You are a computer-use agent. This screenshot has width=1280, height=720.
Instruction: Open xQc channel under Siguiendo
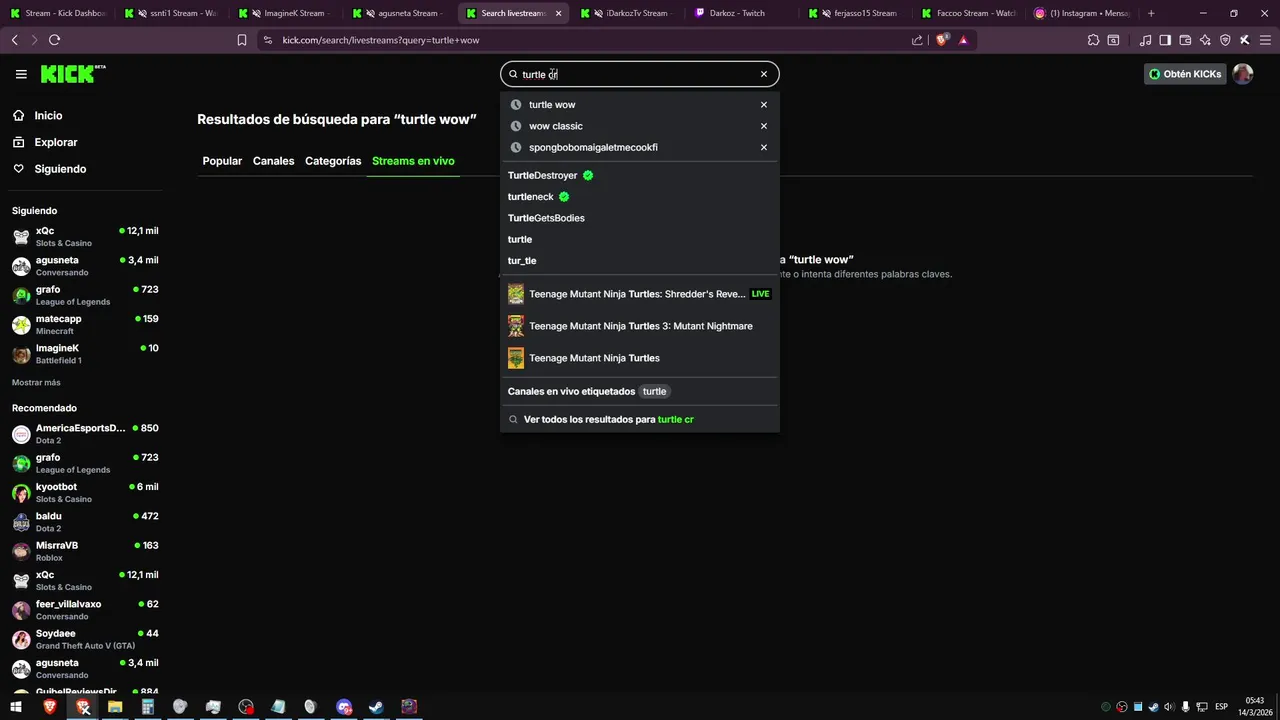tap(85, 236)
